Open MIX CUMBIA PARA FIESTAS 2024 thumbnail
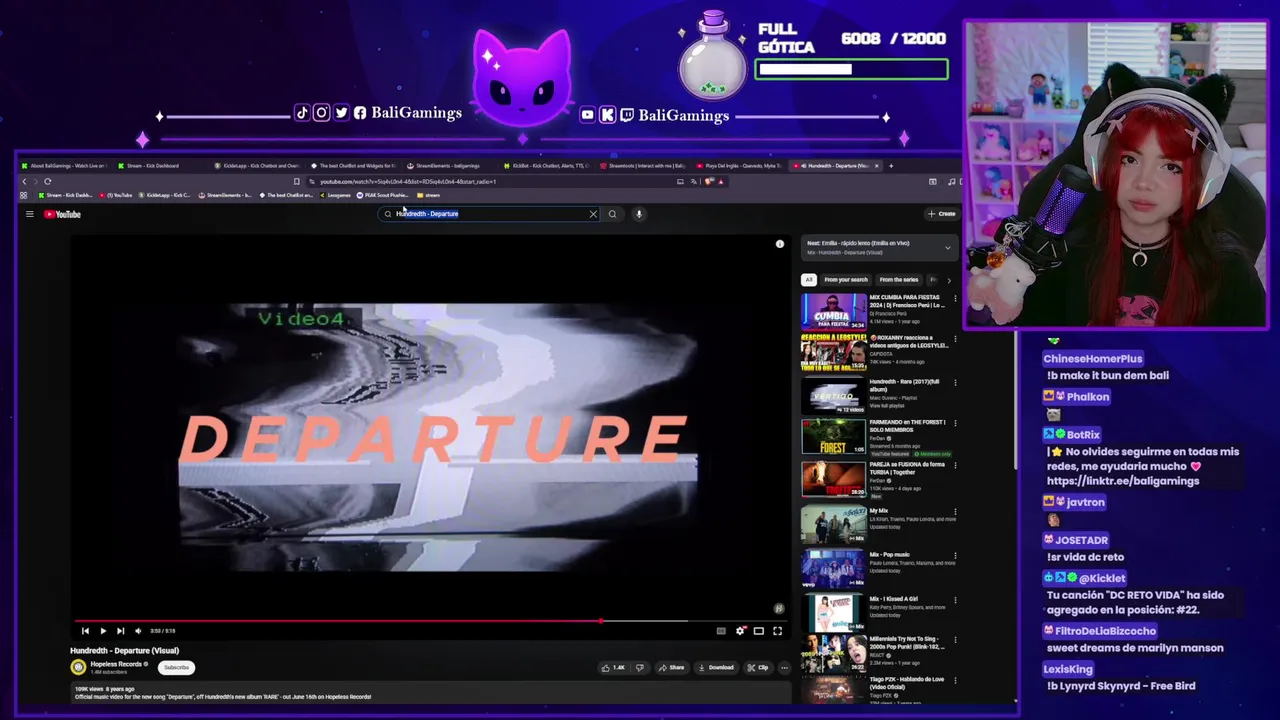Screen dimensions: 1280x720 [834, 311]
